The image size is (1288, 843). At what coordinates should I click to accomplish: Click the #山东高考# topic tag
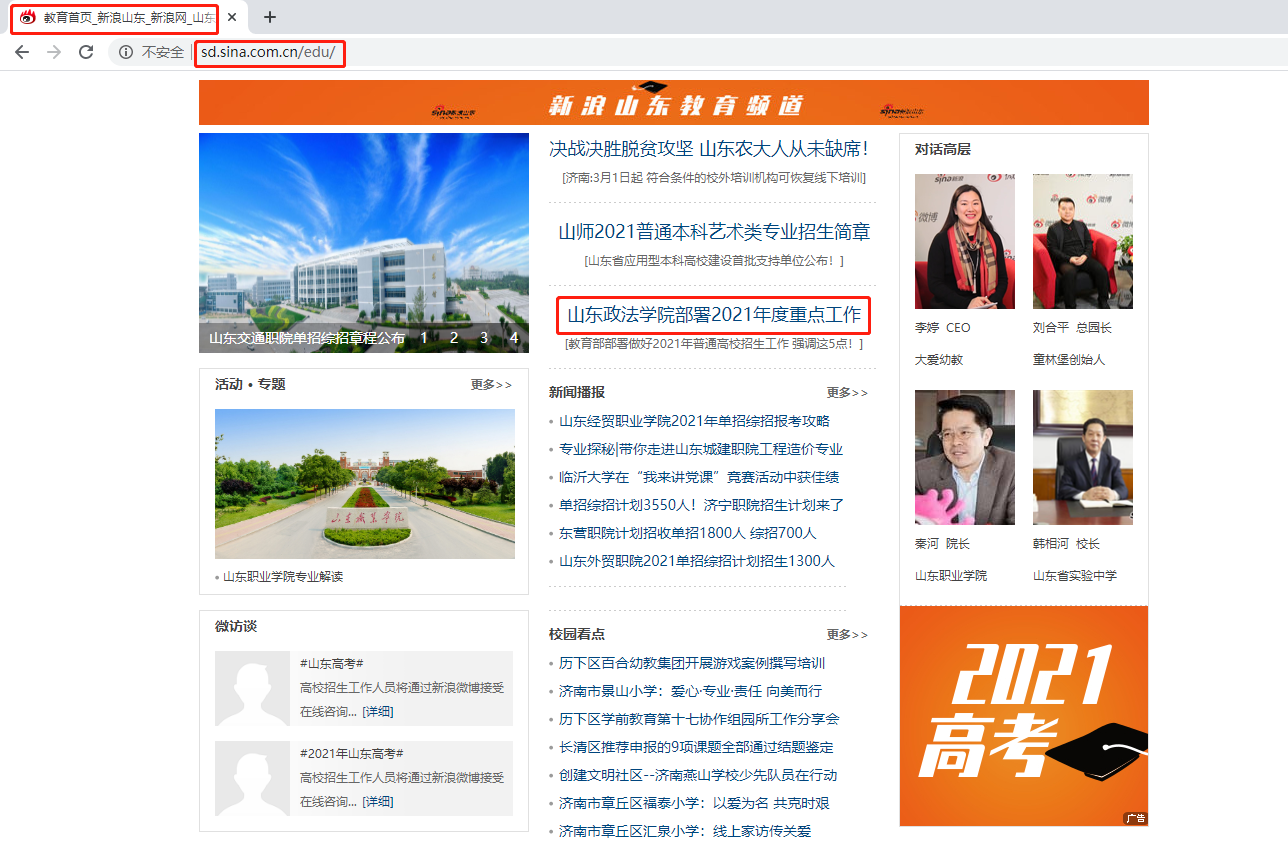pyautogui.click(x=331, y=663)
